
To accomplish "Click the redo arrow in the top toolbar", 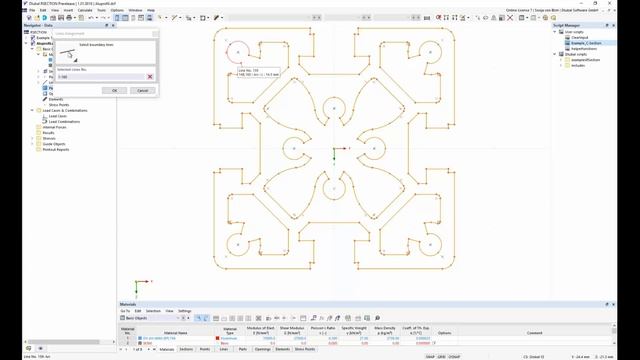I will tap(102, 18).
